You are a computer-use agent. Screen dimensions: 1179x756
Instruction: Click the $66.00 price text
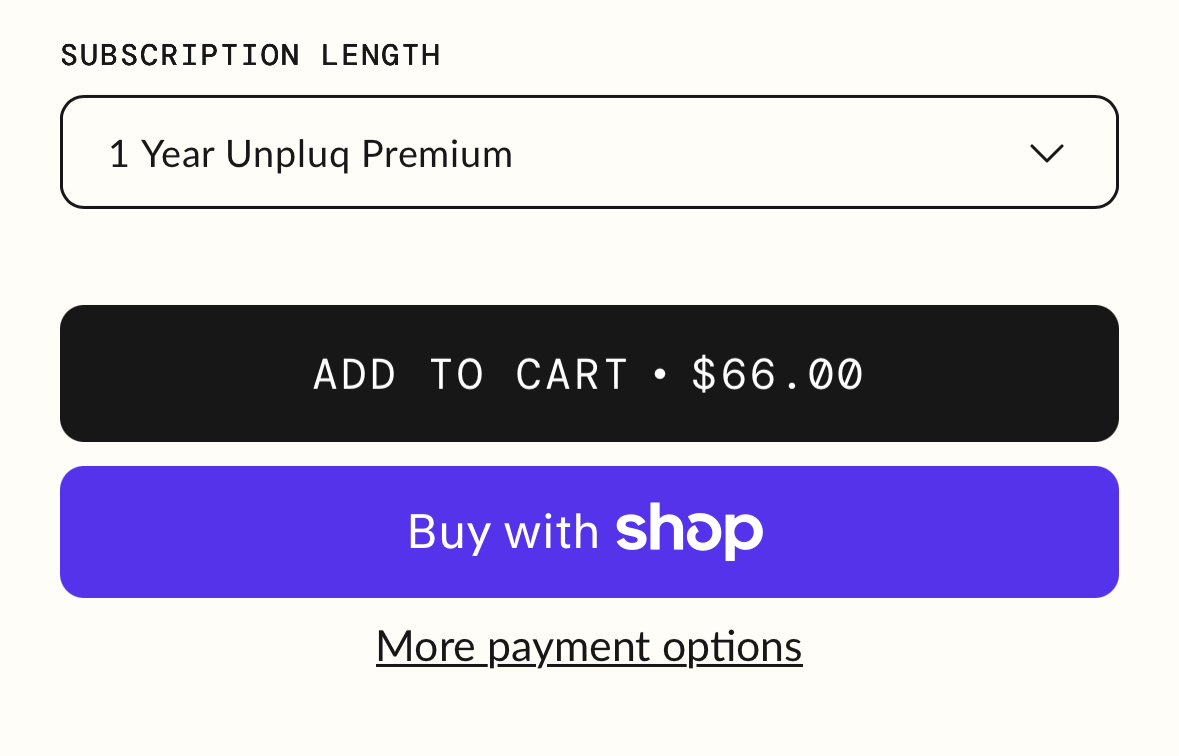[x=777, y=373]
